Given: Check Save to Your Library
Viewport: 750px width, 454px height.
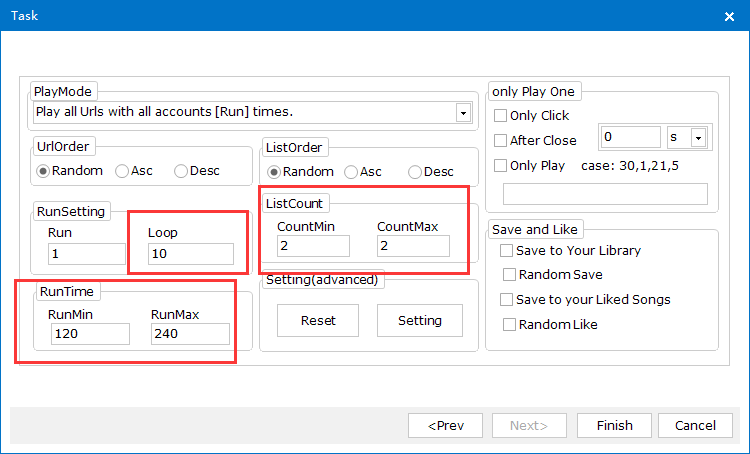Looking at the screenshot, I should click(x=507, y=250).
